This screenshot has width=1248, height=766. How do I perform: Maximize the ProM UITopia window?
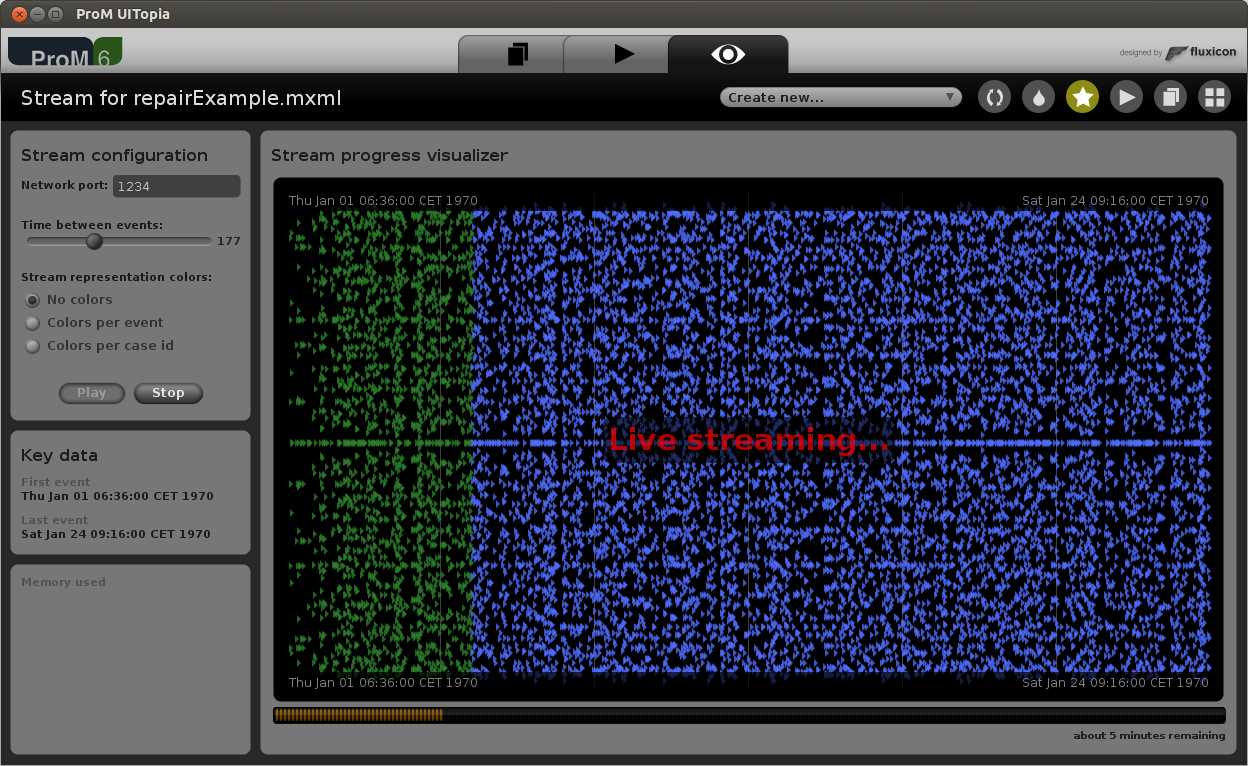(55, 14)
